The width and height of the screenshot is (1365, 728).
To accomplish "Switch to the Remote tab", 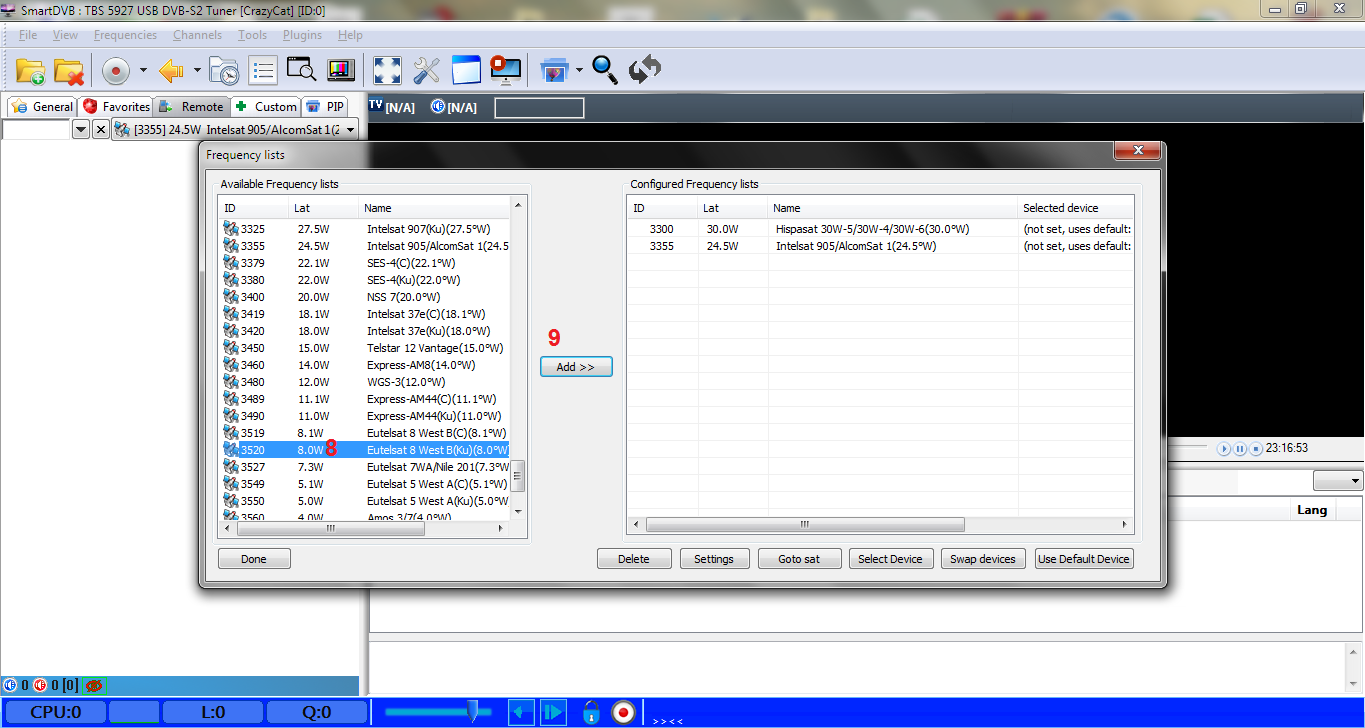I will (x=192, y=106).
